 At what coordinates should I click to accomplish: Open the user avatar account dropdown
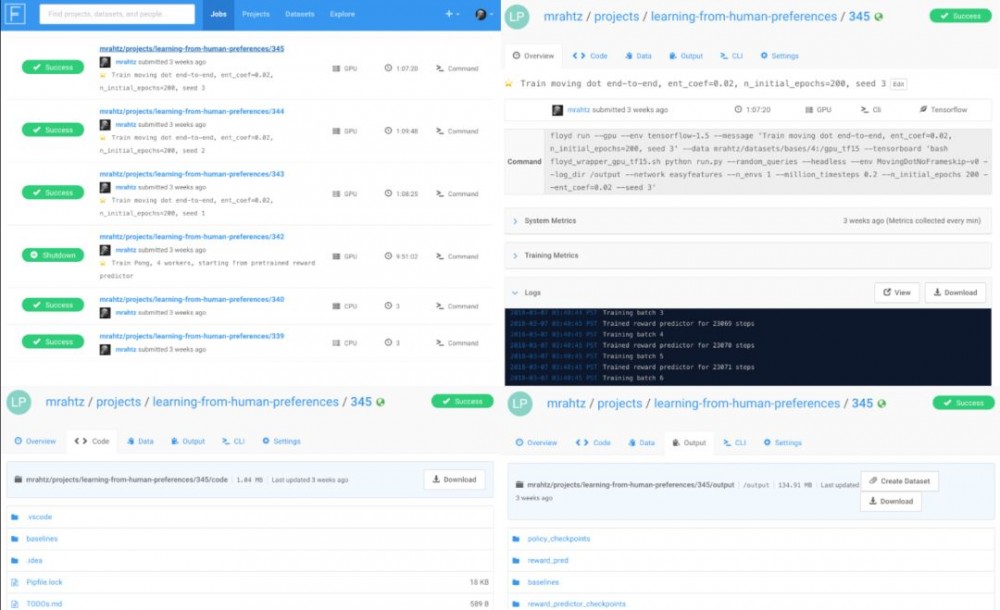(x=484, y=14)
